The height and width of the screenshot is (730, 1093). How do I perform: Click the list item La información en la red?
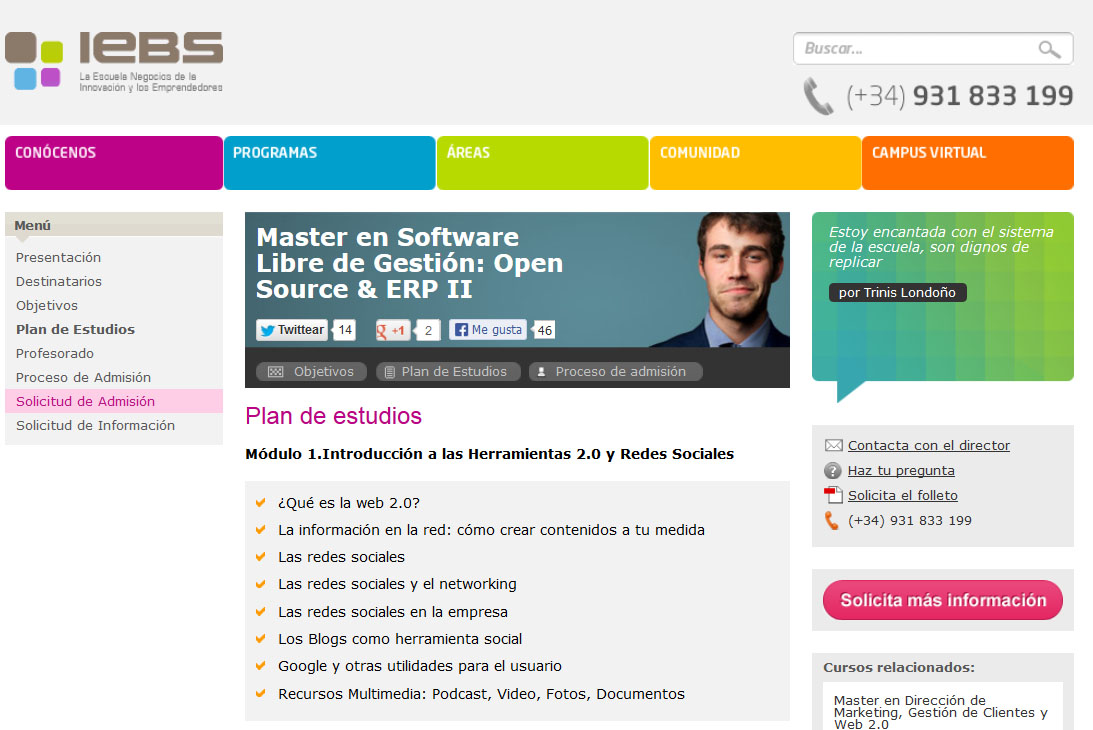point(491,530)
